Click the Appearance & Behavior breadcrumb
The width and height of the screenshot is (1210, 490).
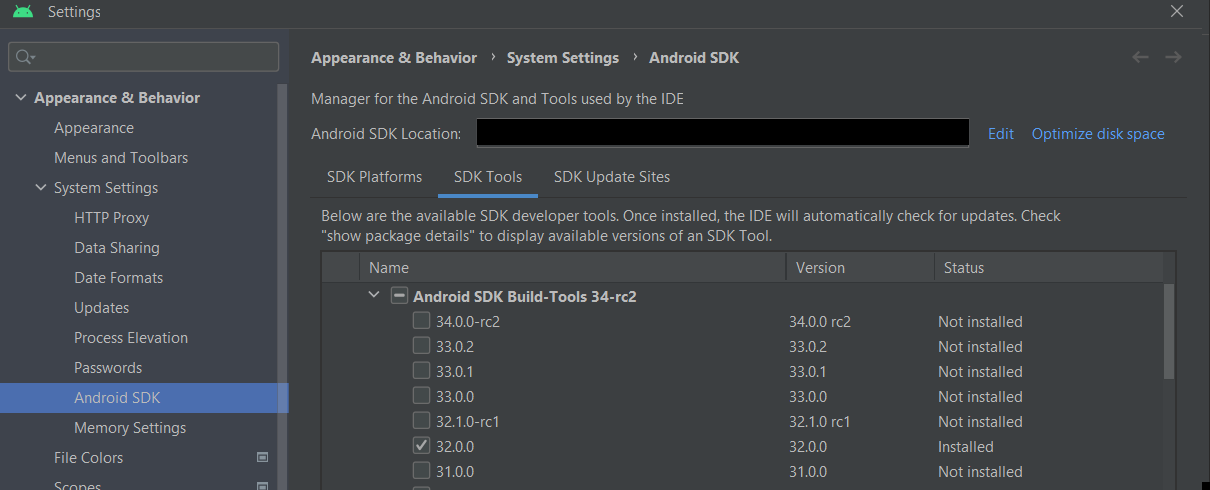point(394,57)
